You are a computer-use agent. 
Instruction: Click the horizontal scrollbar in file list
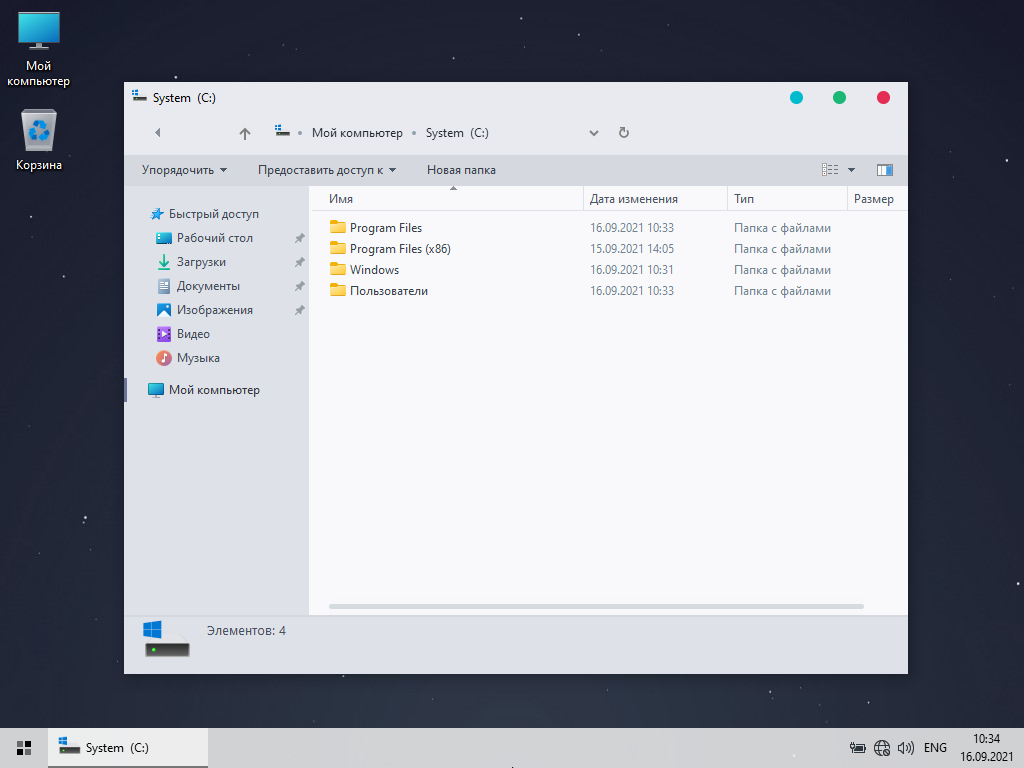pyautogui.click(x=595, y=607)
